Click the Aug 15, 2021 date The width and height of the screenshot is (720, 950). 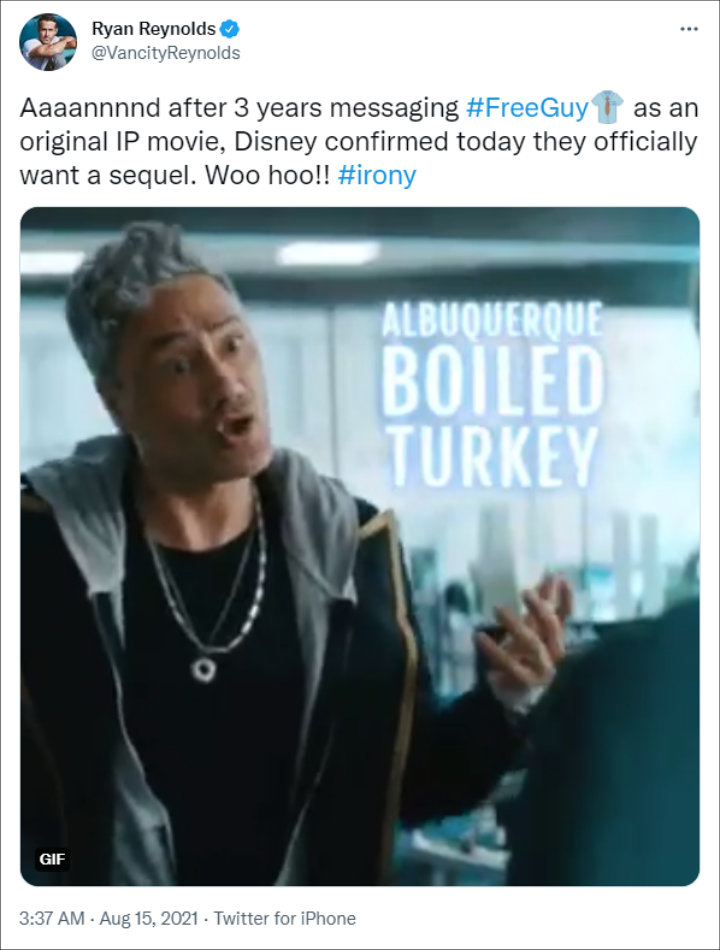pos(148,918)
